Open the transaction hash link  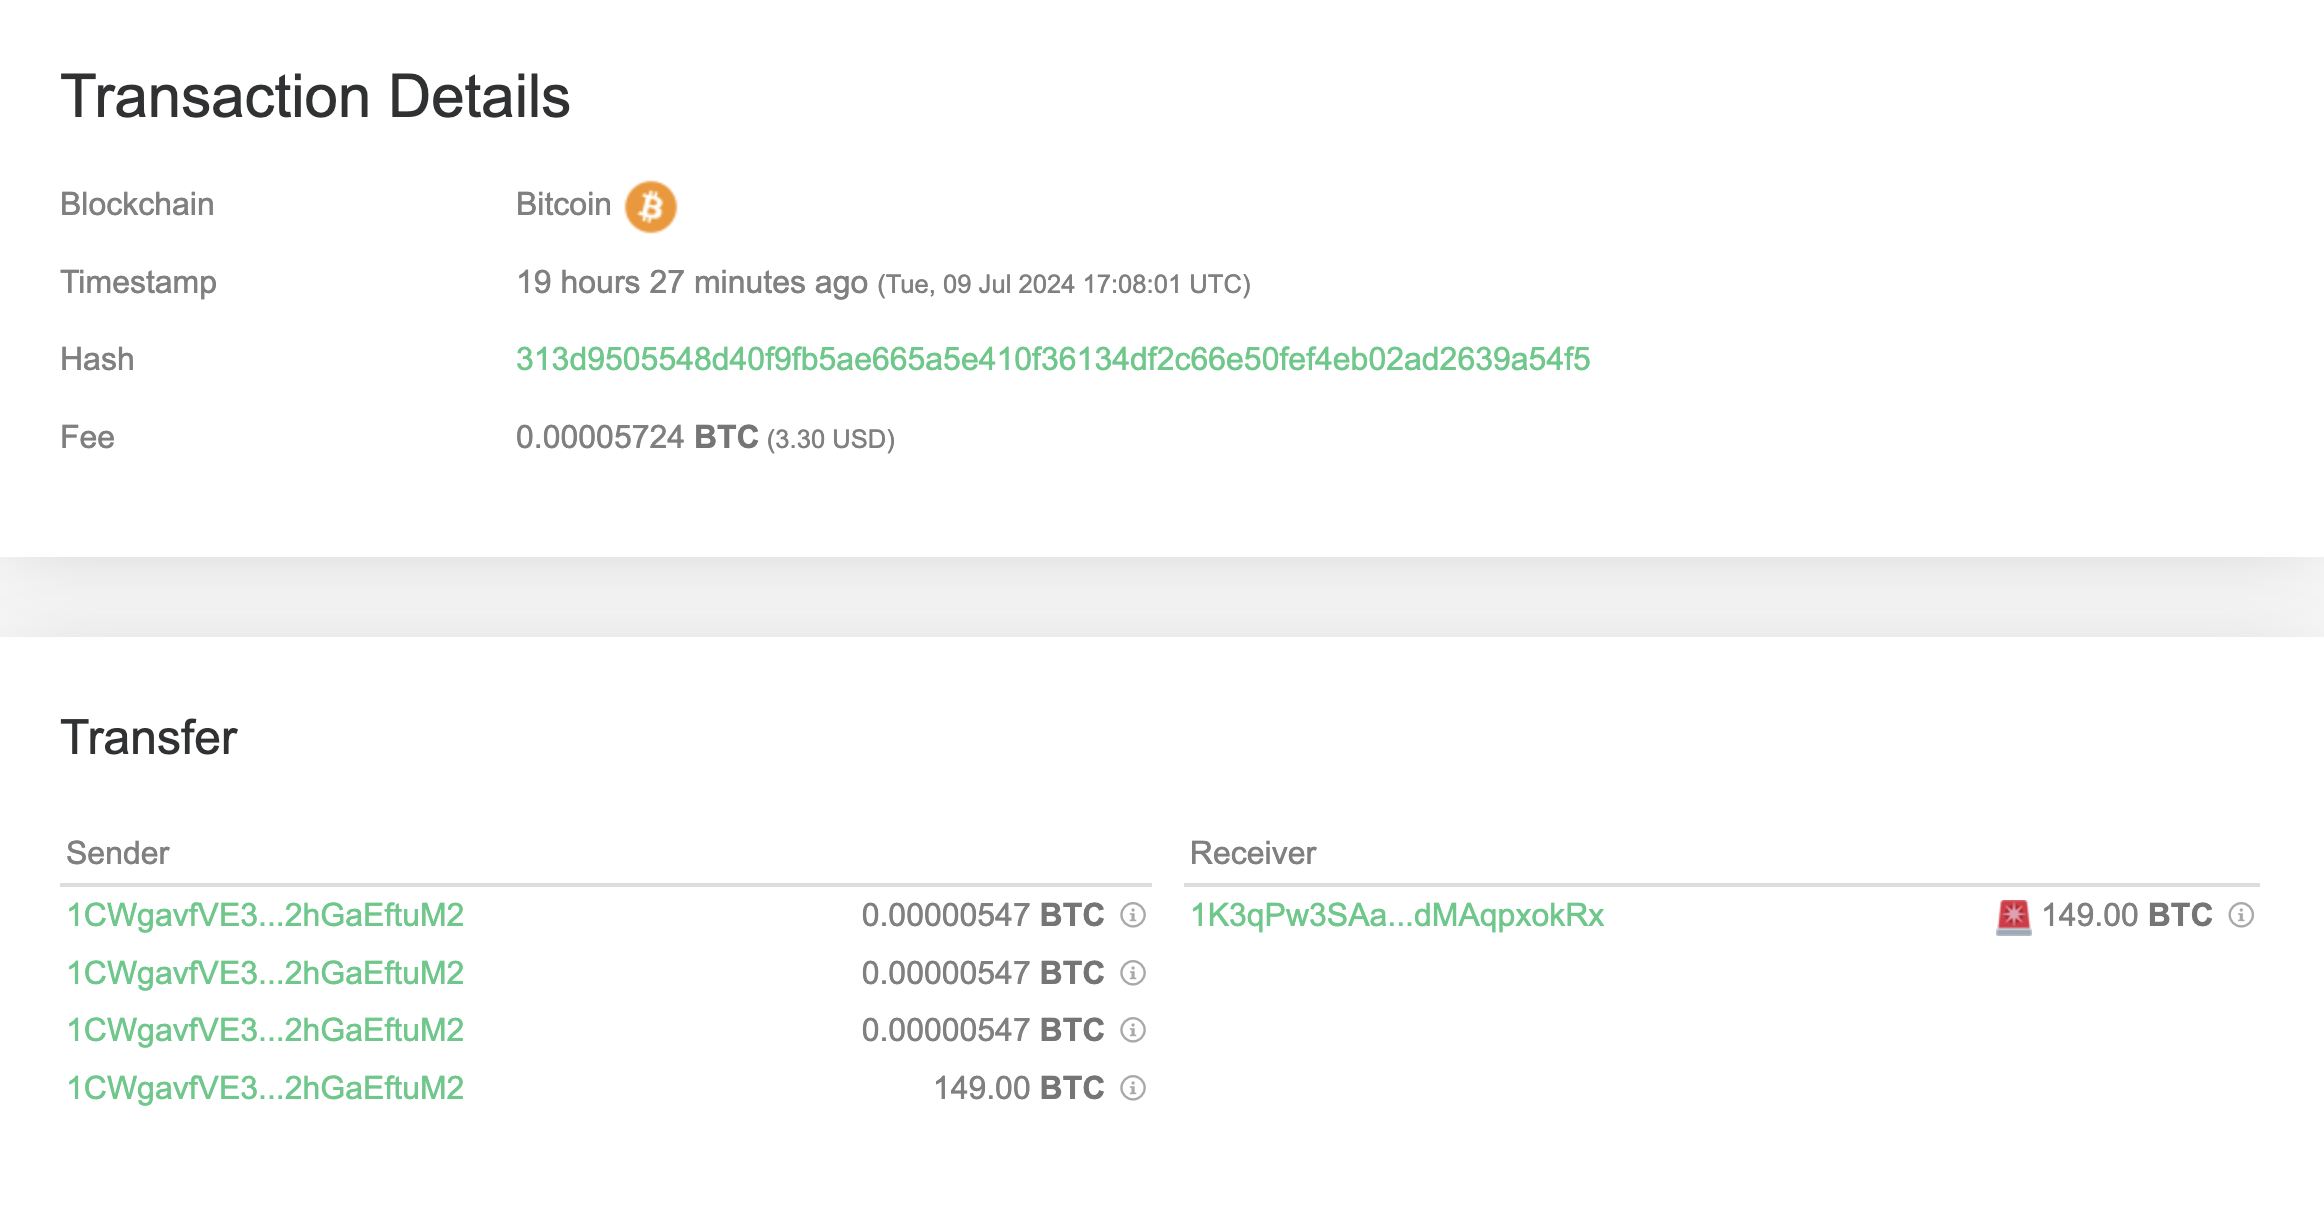[1052, 359]
